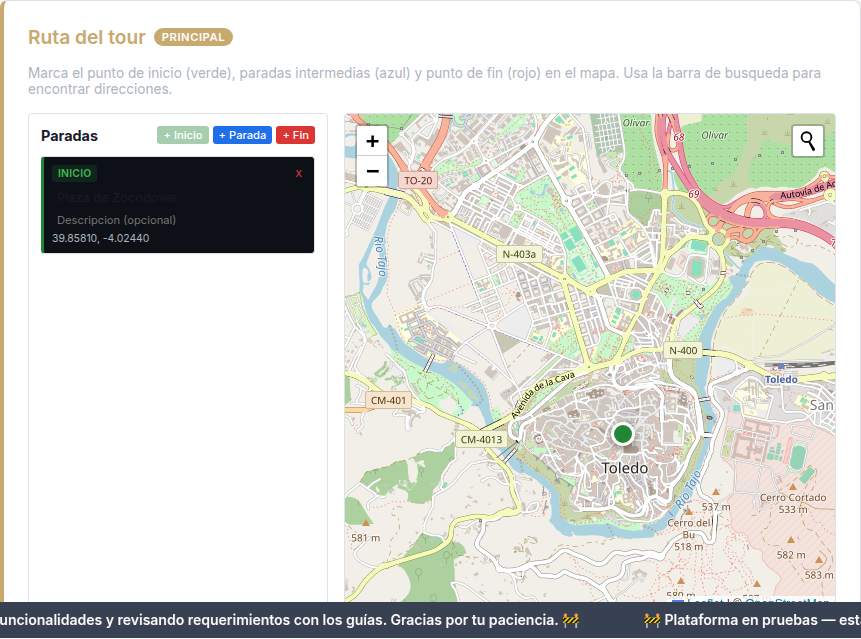The image size is (861, 639).
Task: Click the TO-20 road label on map
Action: 418,181
